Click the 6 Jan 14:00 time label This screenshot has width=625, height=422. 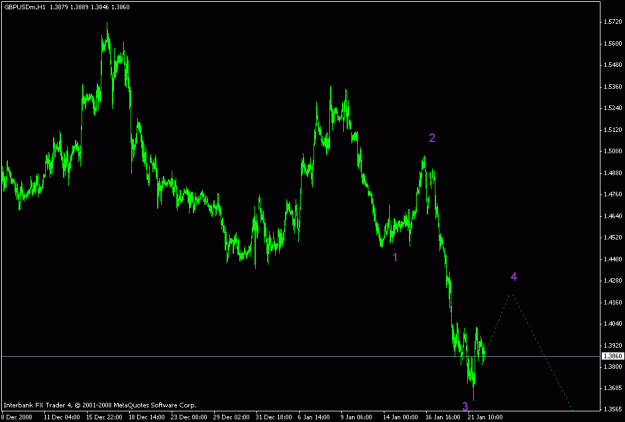pyautogui.click(x=314, y=417)
